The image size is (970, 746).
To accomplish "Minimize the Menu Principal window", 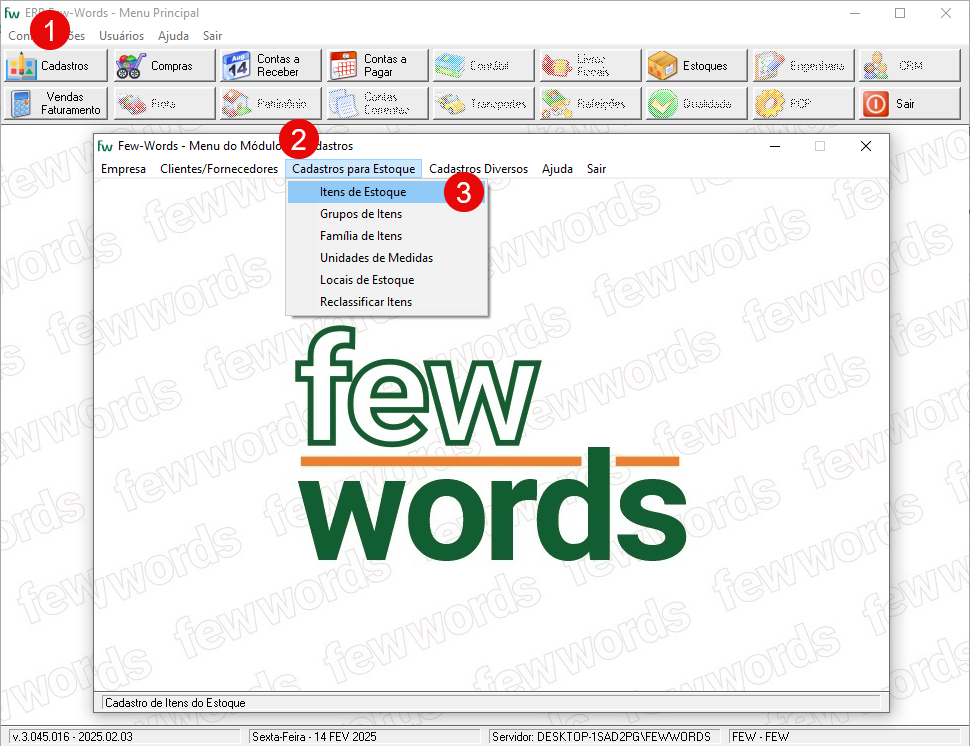I will click(855, 13).
